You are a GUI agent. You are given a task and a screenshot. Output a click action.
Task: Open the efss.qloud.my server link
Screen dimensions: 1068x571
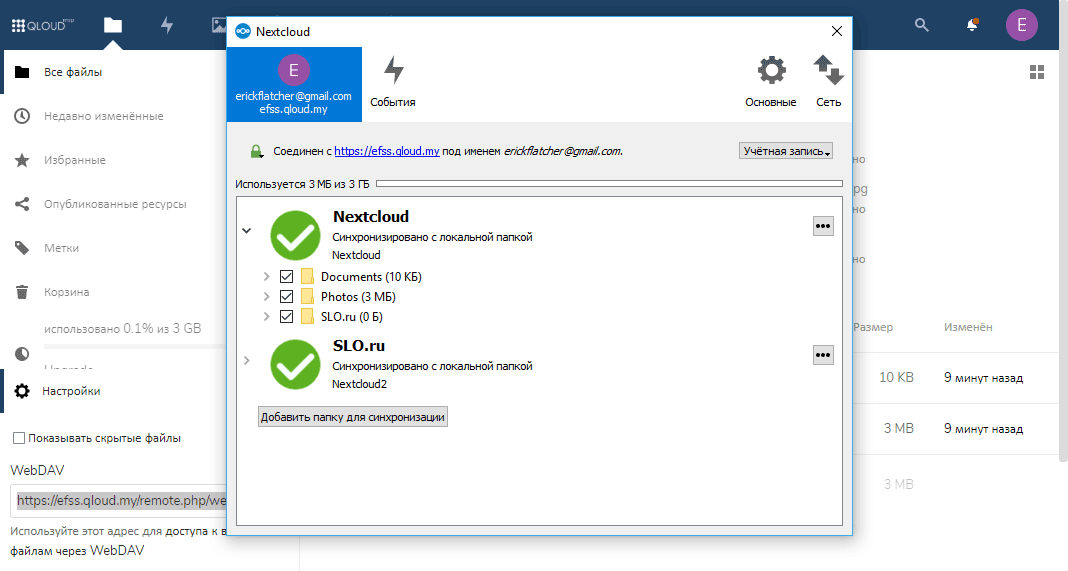tap(387, 152)
